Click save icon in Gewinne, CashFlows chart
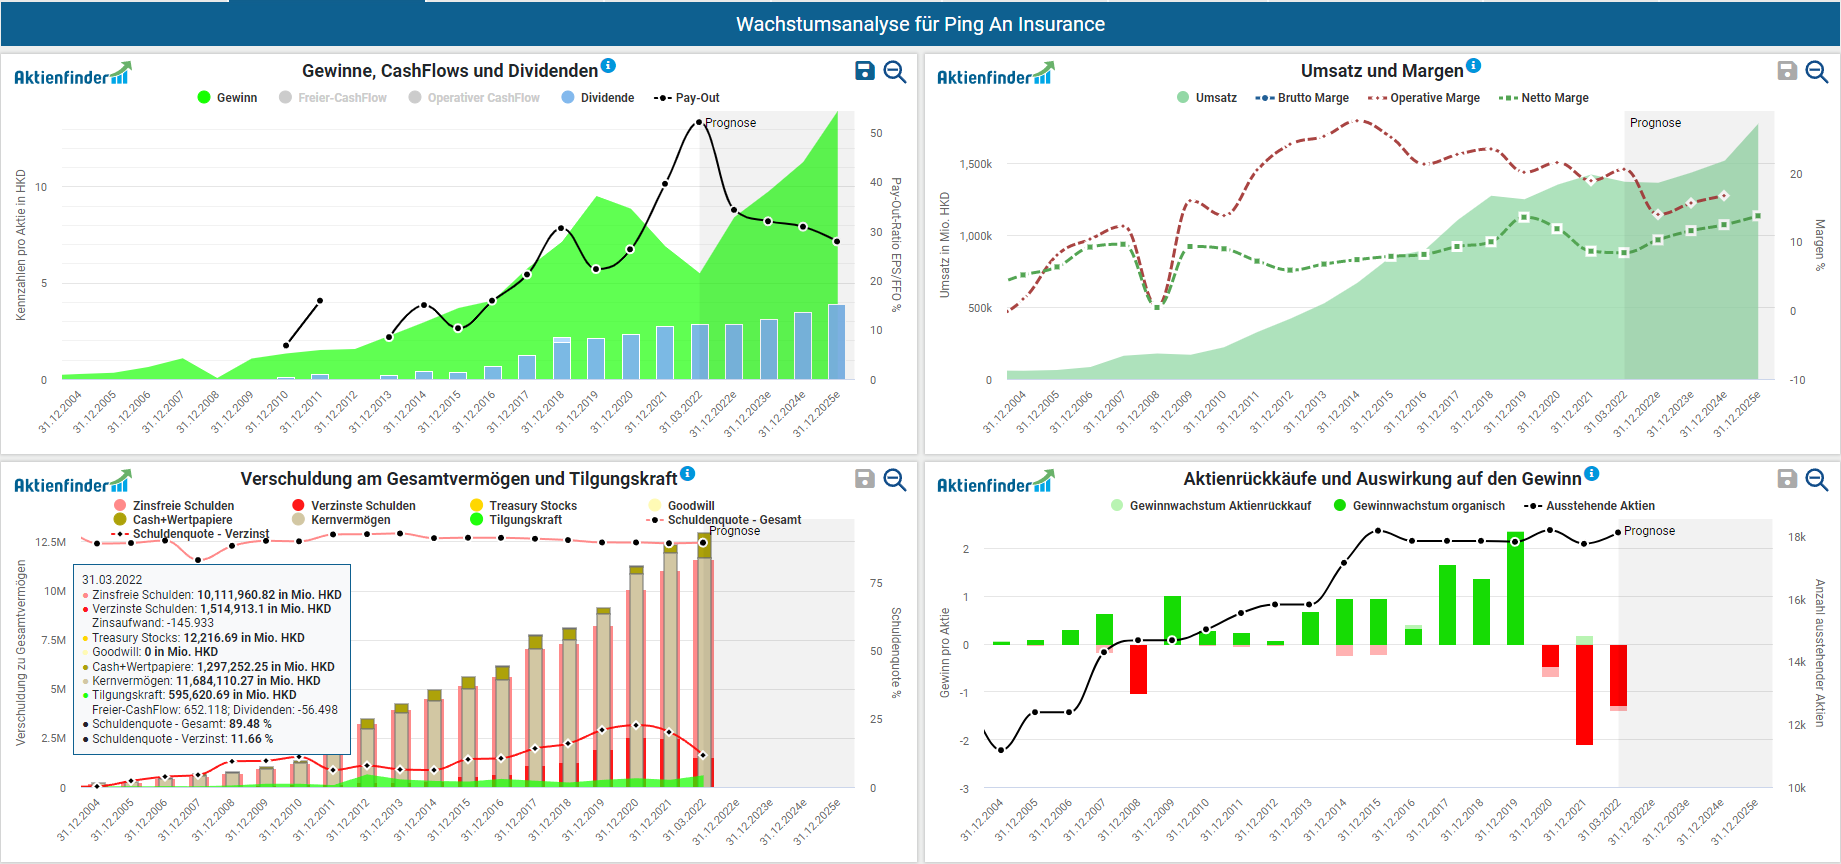Screen dimensions: 1841x864 [865, 71]
